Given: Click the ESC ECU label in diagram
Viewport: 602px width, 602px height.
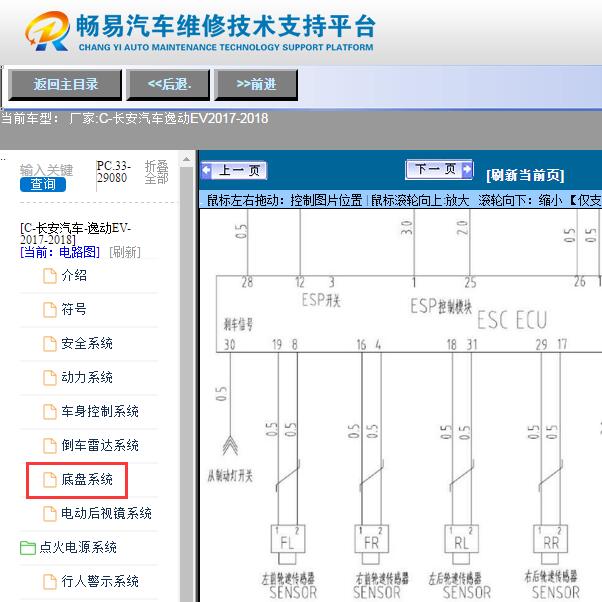Looking at the screenshot, I should [x=512, y=320].
